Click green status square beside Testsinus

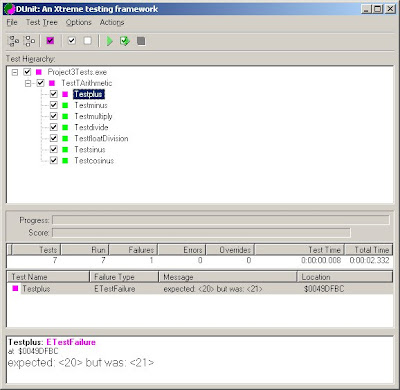[65, 149]
